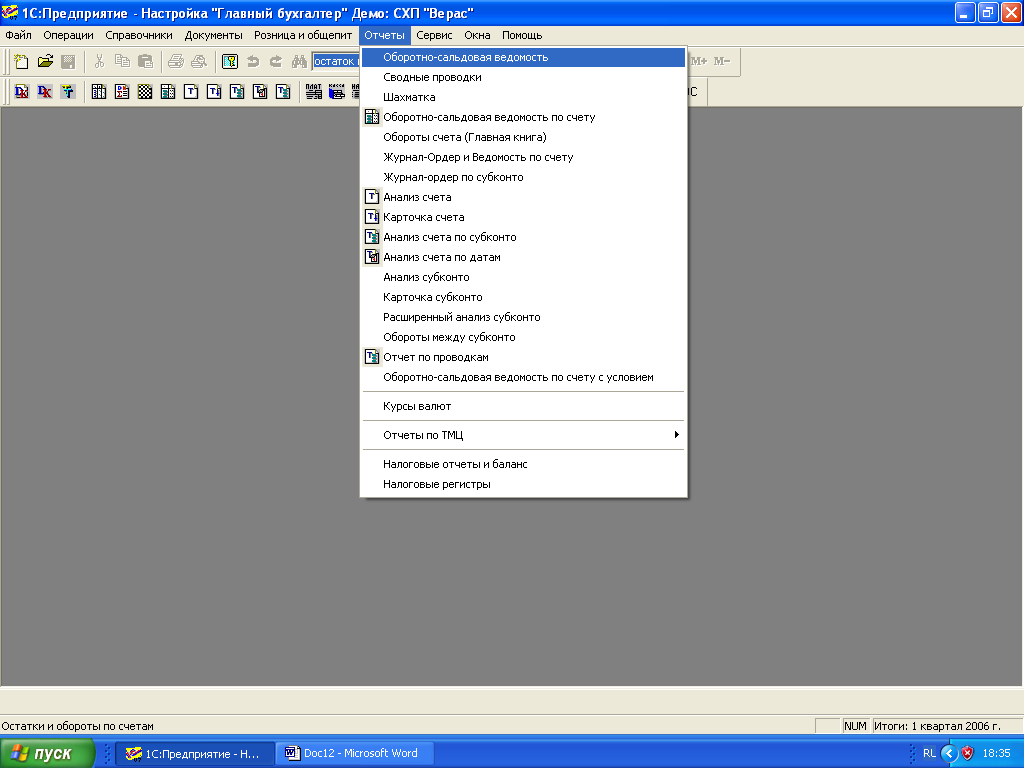Click the plain T account analysis toolbar icon

(191, 91)
